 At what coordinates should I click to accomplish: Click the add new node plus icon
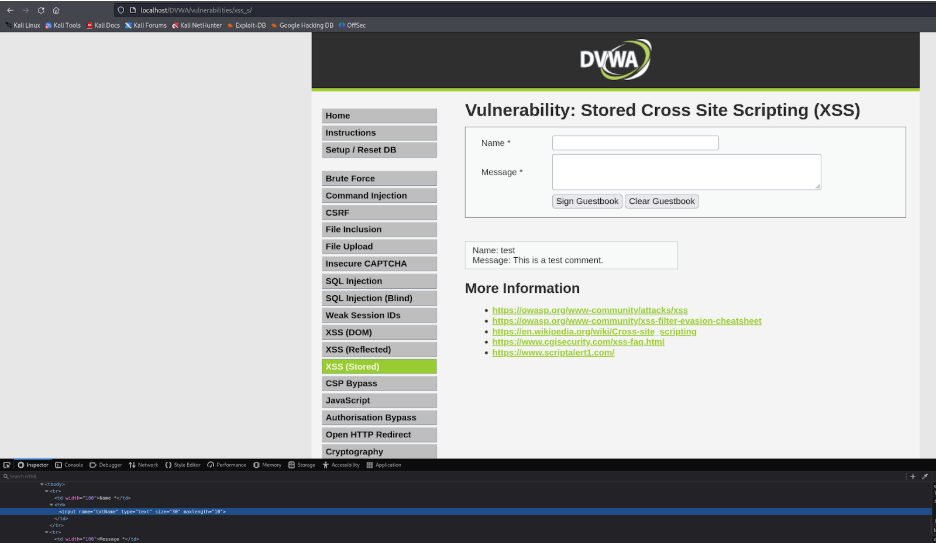pos(913,477)
